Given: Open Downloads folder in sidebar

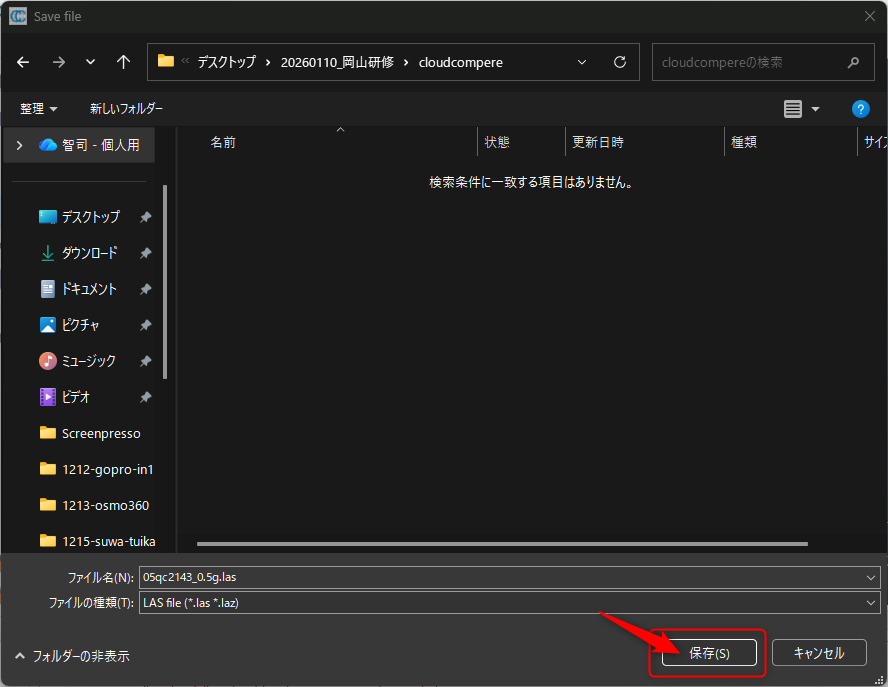Looking at the screenshot, I should point(89,253).
